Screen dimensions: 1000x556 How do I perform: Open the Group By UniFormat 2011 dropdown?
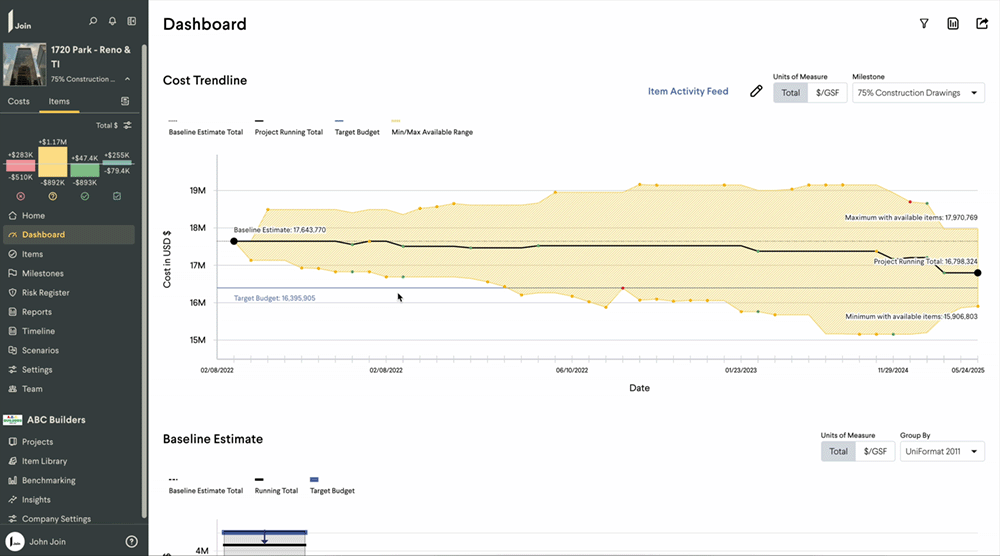(940, 452)
